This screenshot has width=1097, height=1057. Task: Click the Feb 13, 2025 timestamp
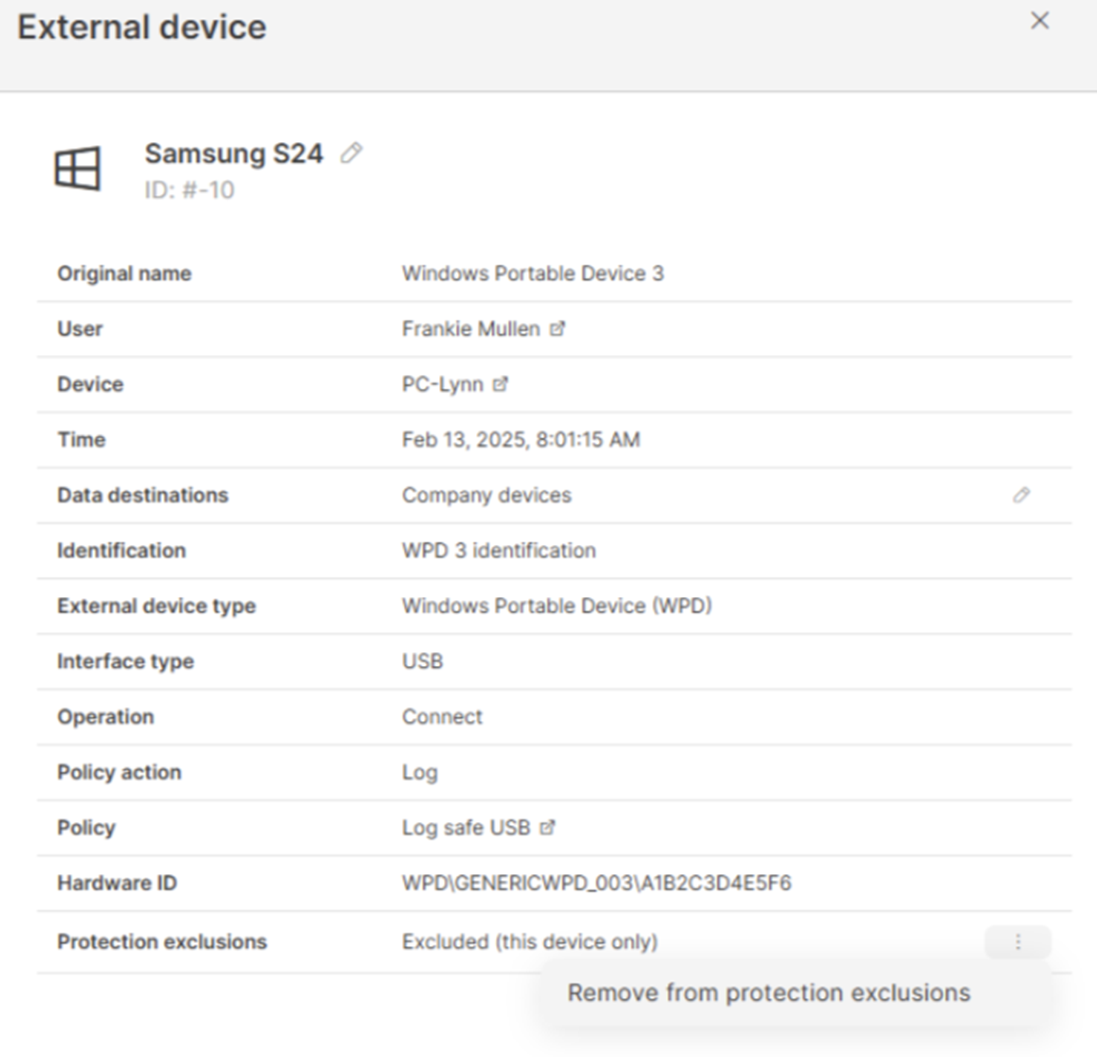pos(520,439)
